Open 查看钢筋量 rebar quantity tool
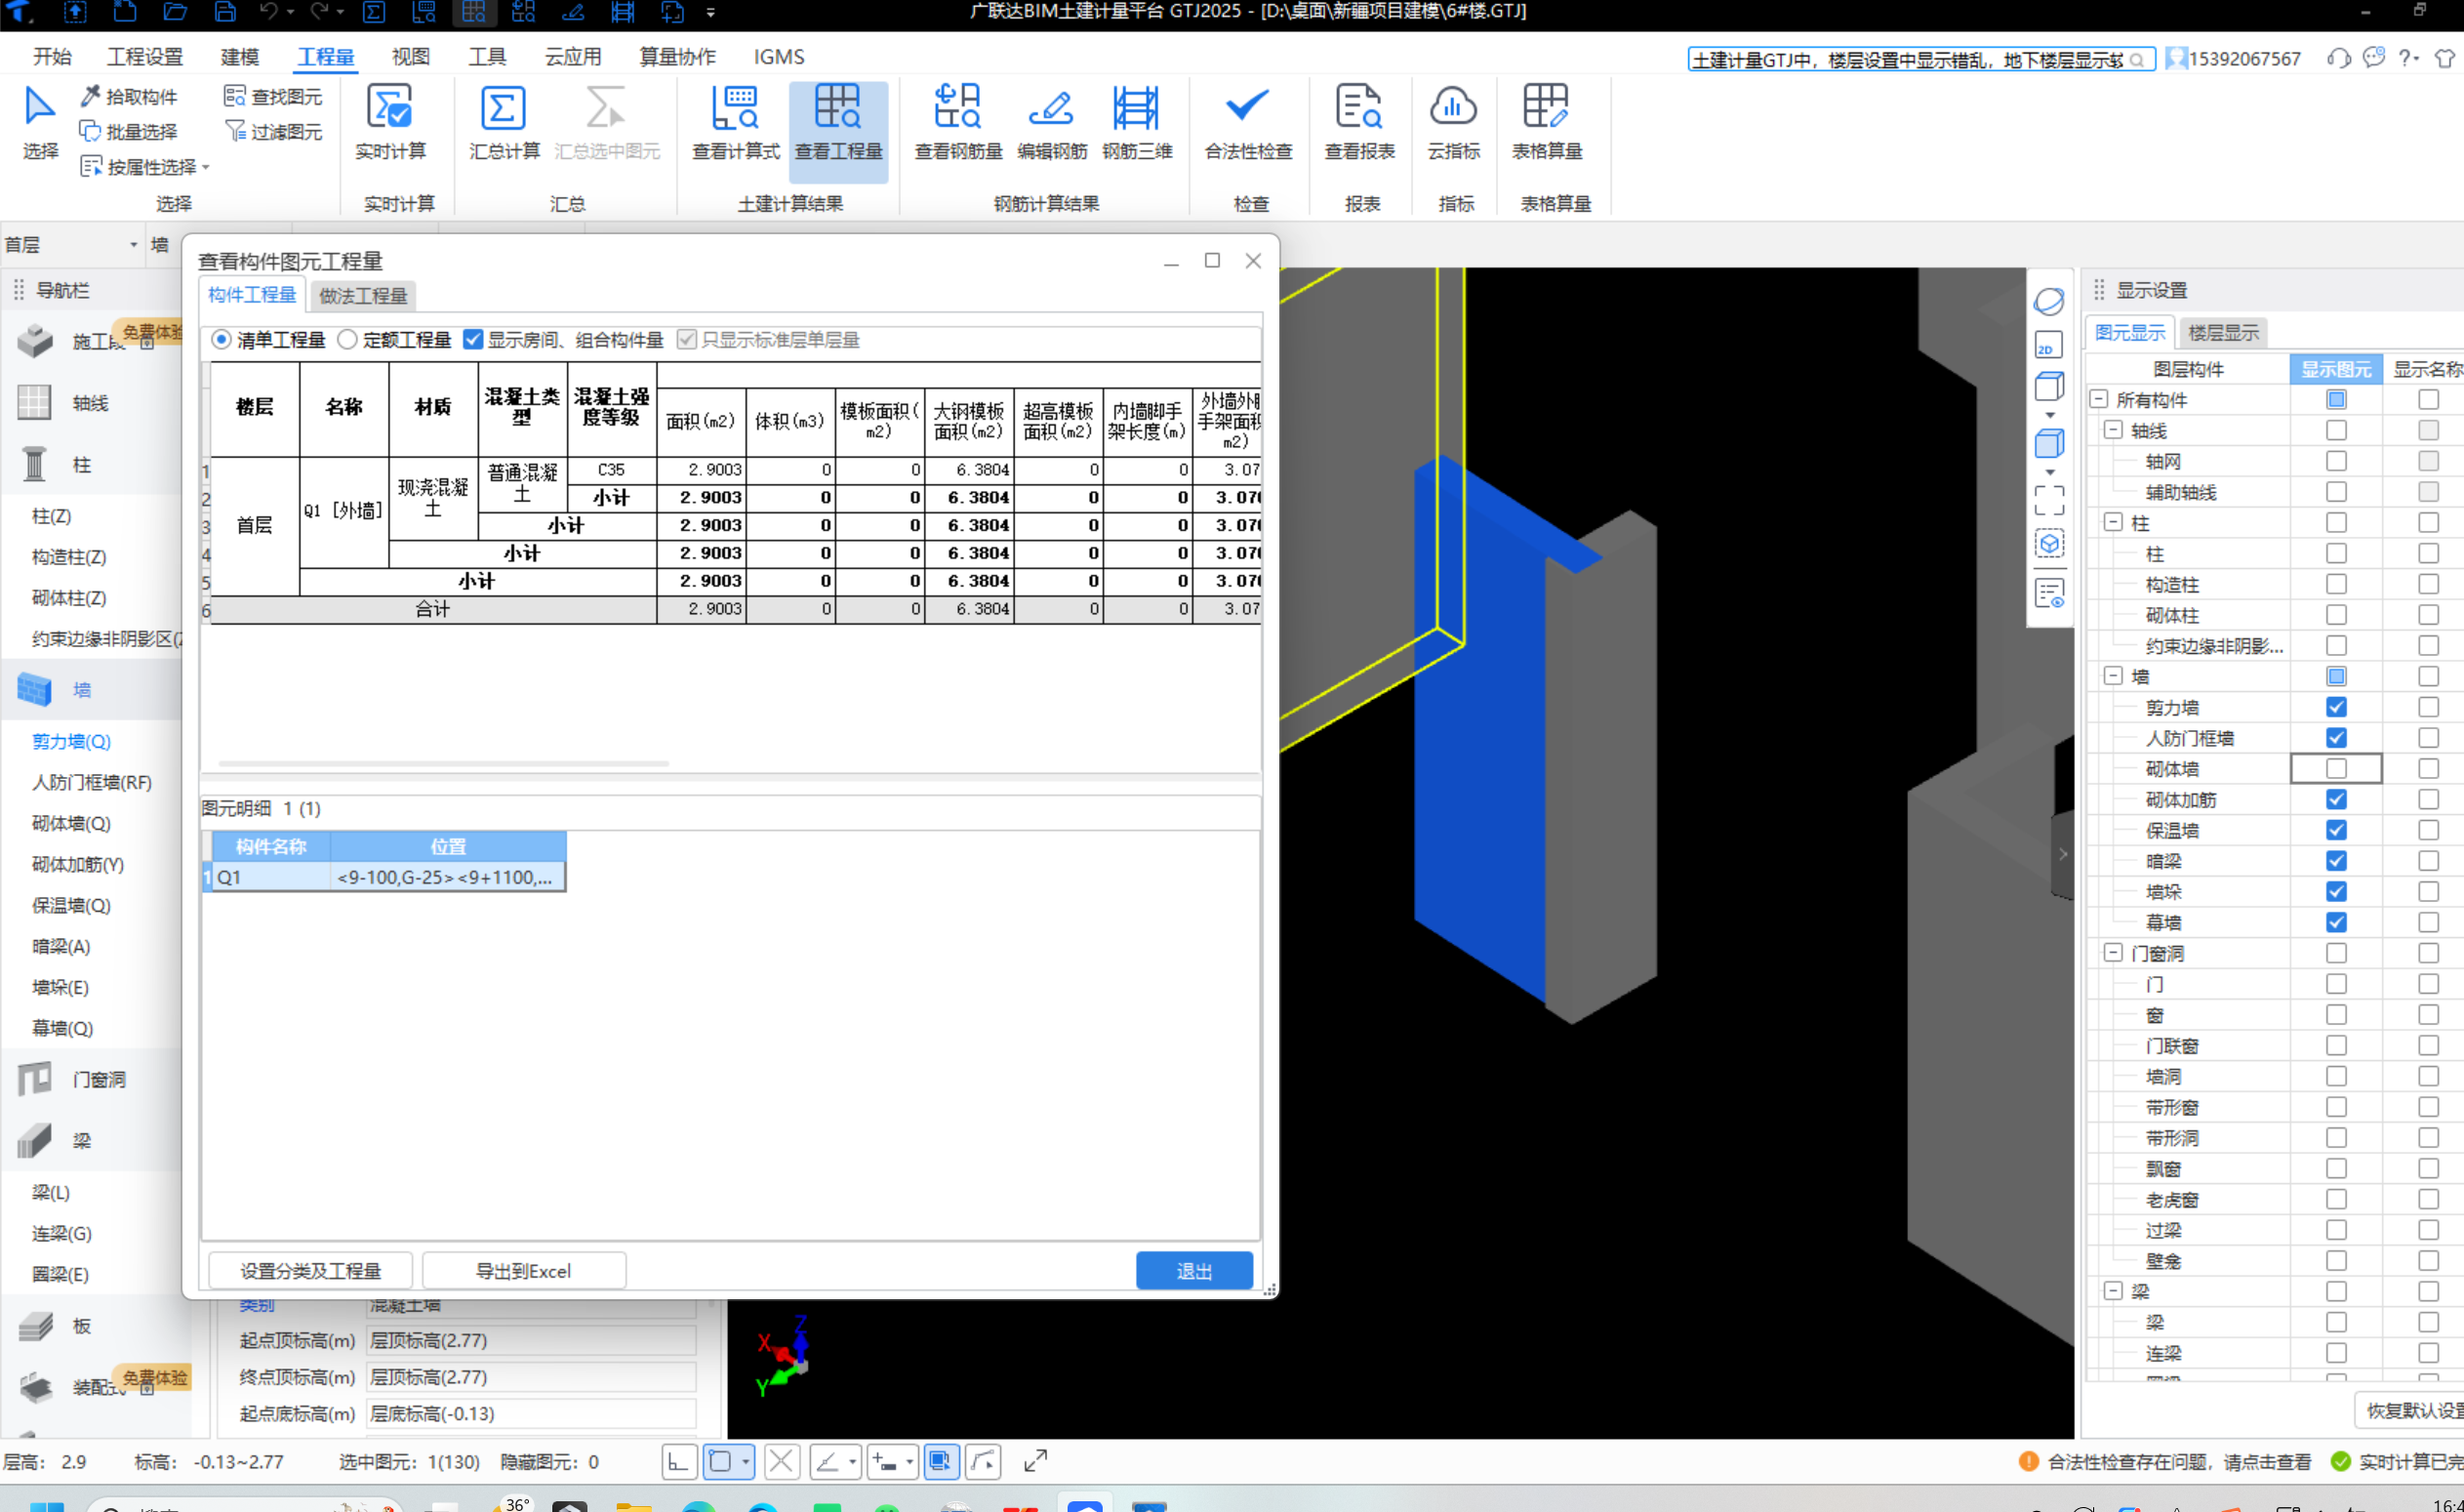This screenshot has height=1512, width=2464. [958, 124]
